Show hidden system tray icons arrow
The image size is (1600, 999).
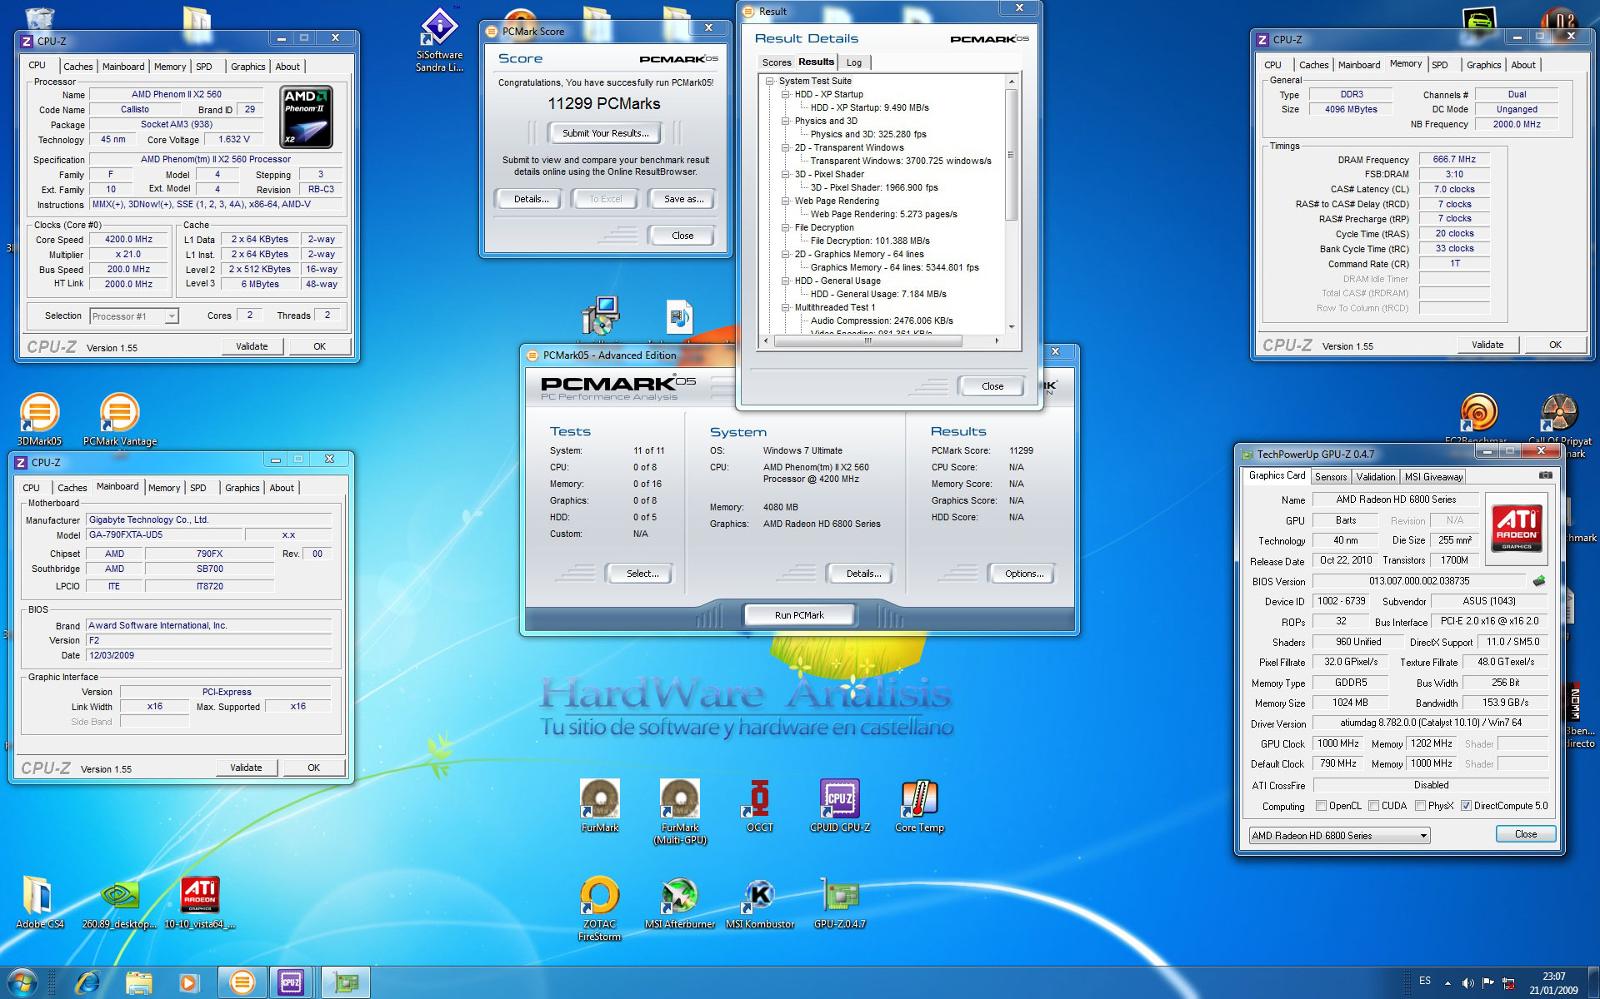point(1448,983)
